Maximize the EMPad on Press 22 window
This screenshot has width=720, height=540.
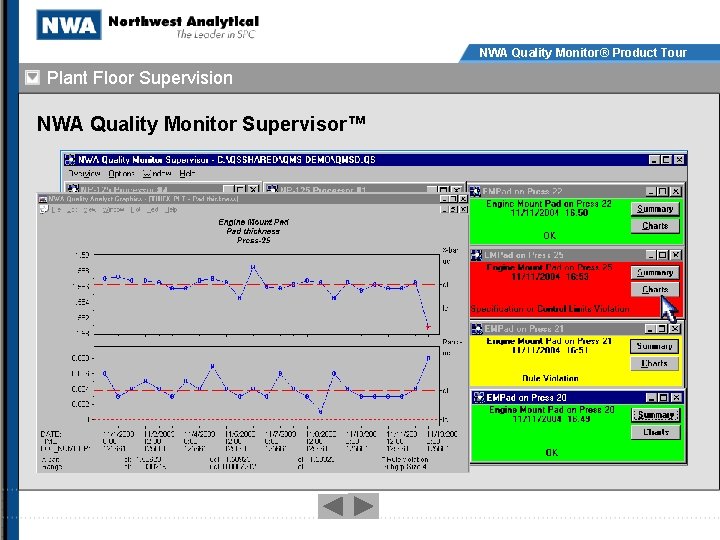[663, 191]
